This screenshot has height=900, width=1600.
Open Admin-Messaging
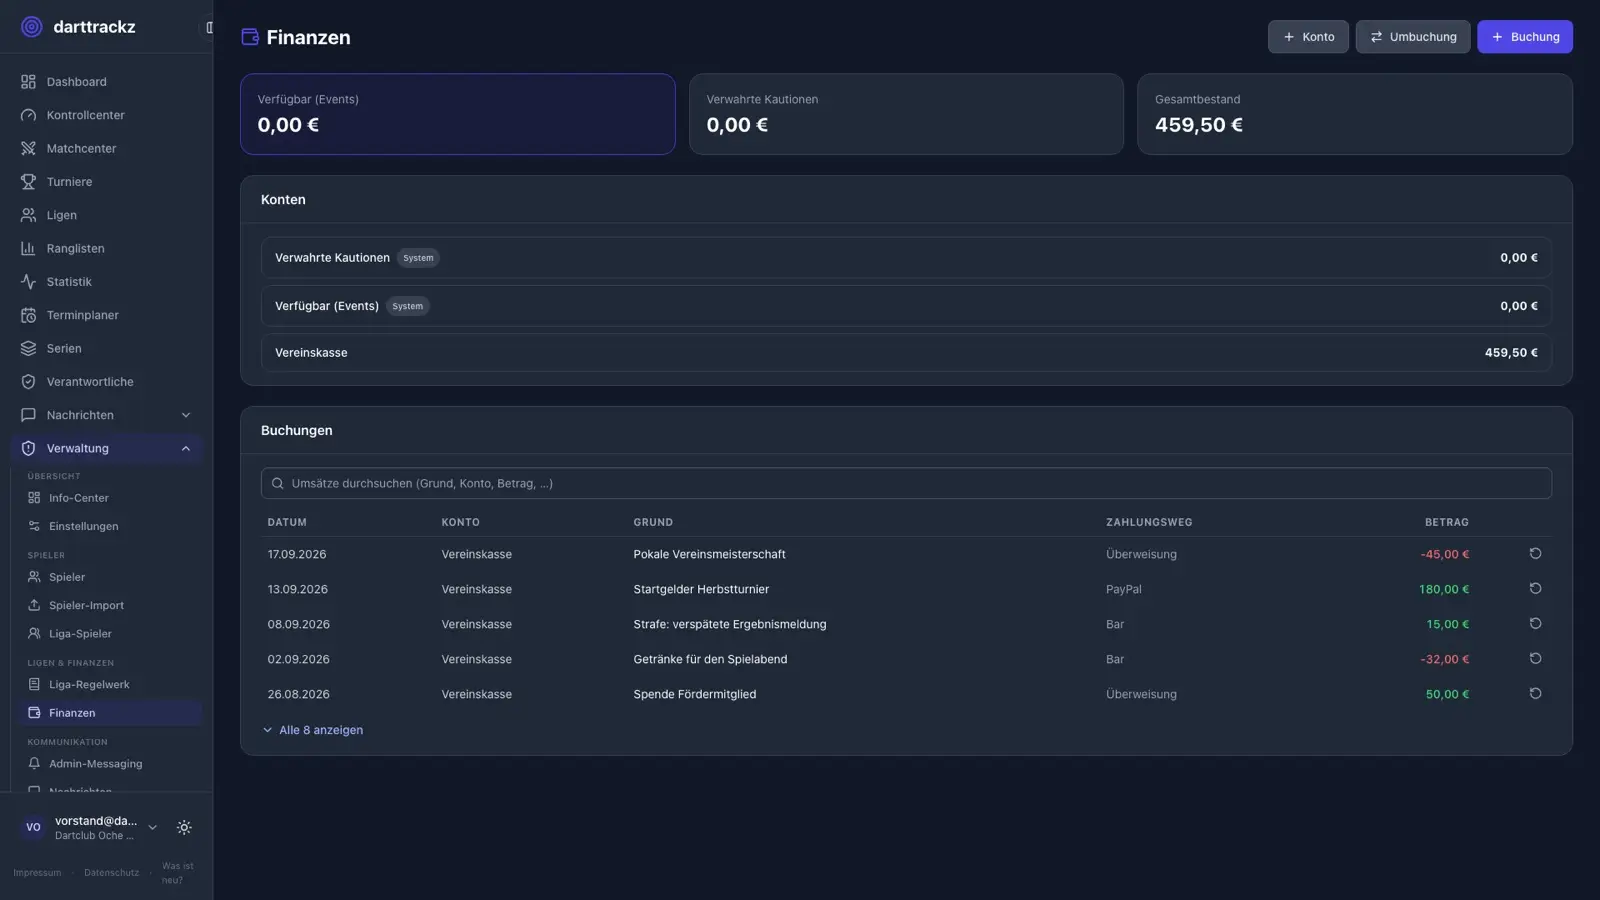(111, 764)
